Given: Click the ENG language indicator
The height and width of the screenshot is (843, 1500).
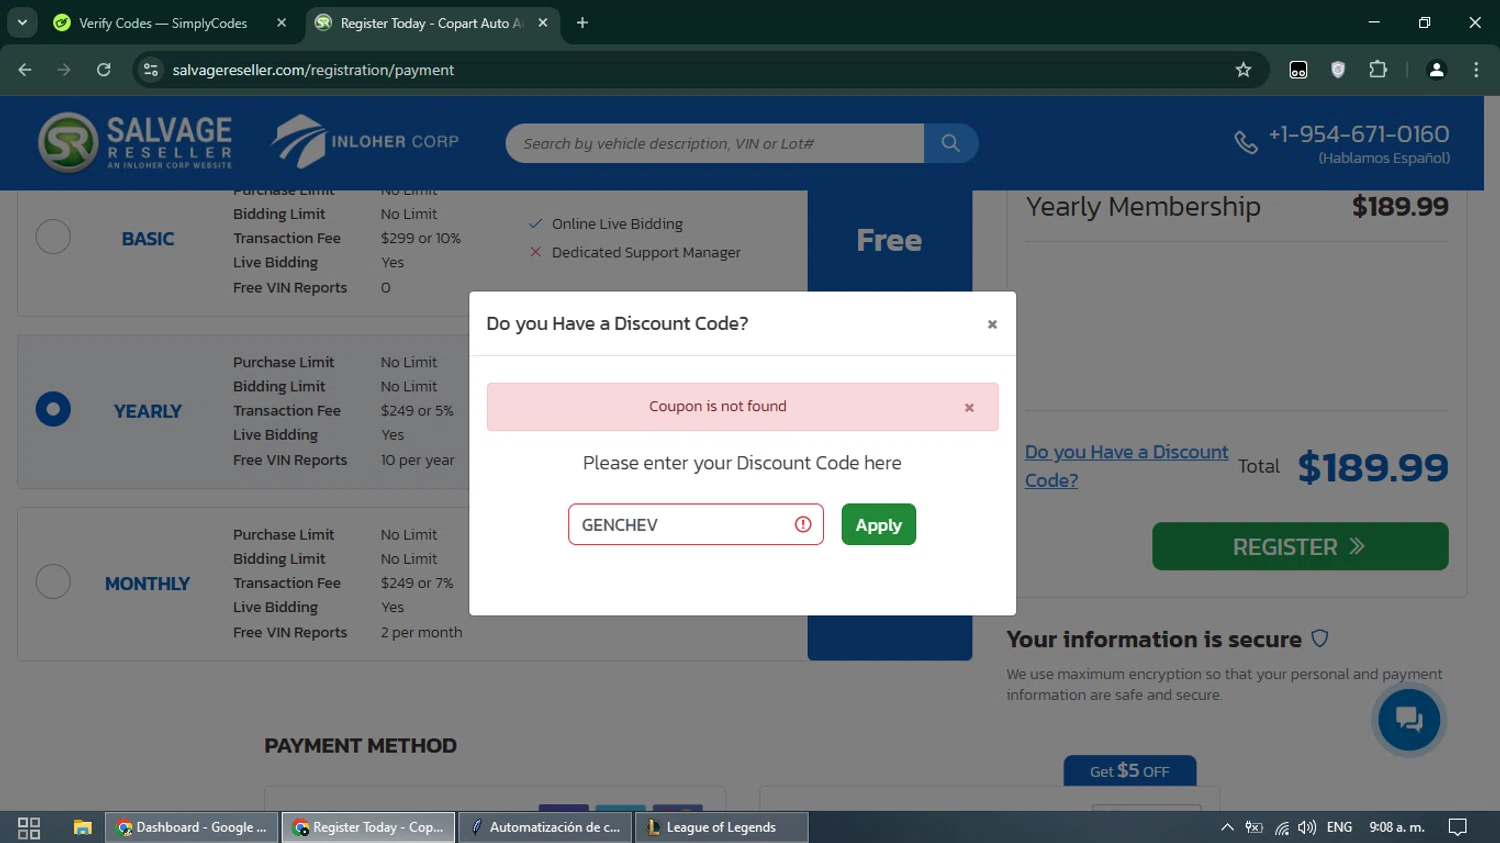Looking at the screenshot, I should [1339, 827].
